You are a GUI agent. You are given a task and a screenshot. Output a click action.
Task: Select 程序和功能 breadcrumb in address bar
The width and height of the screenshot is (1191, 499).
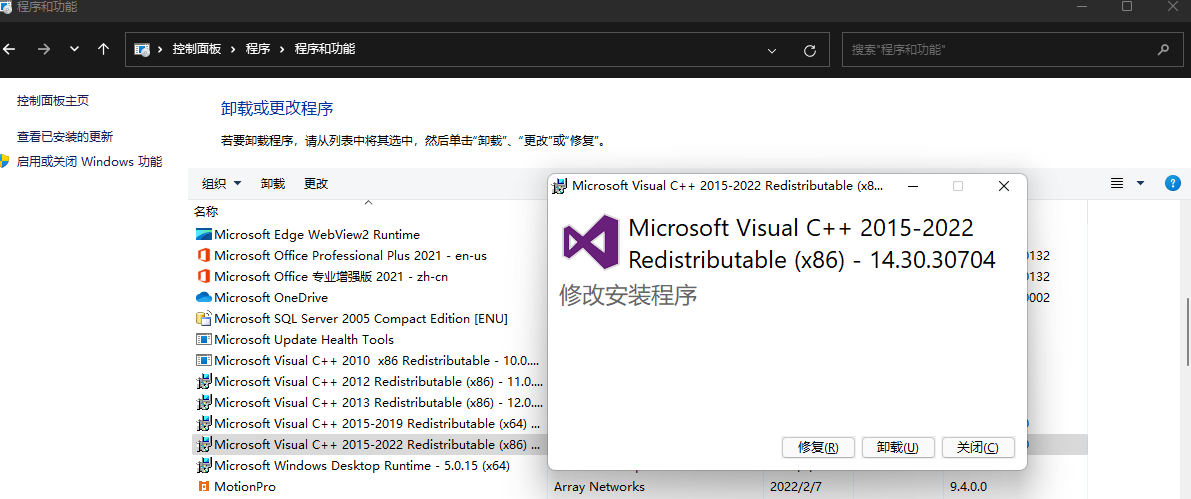click(x=324, y=49)
